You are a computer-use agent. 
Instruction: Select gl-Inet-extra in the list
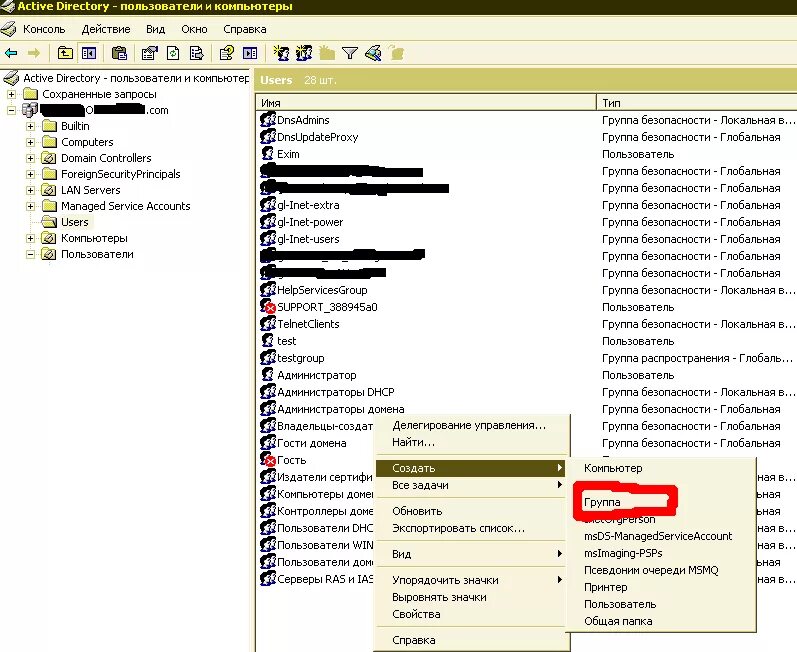(x=308, y=205)
